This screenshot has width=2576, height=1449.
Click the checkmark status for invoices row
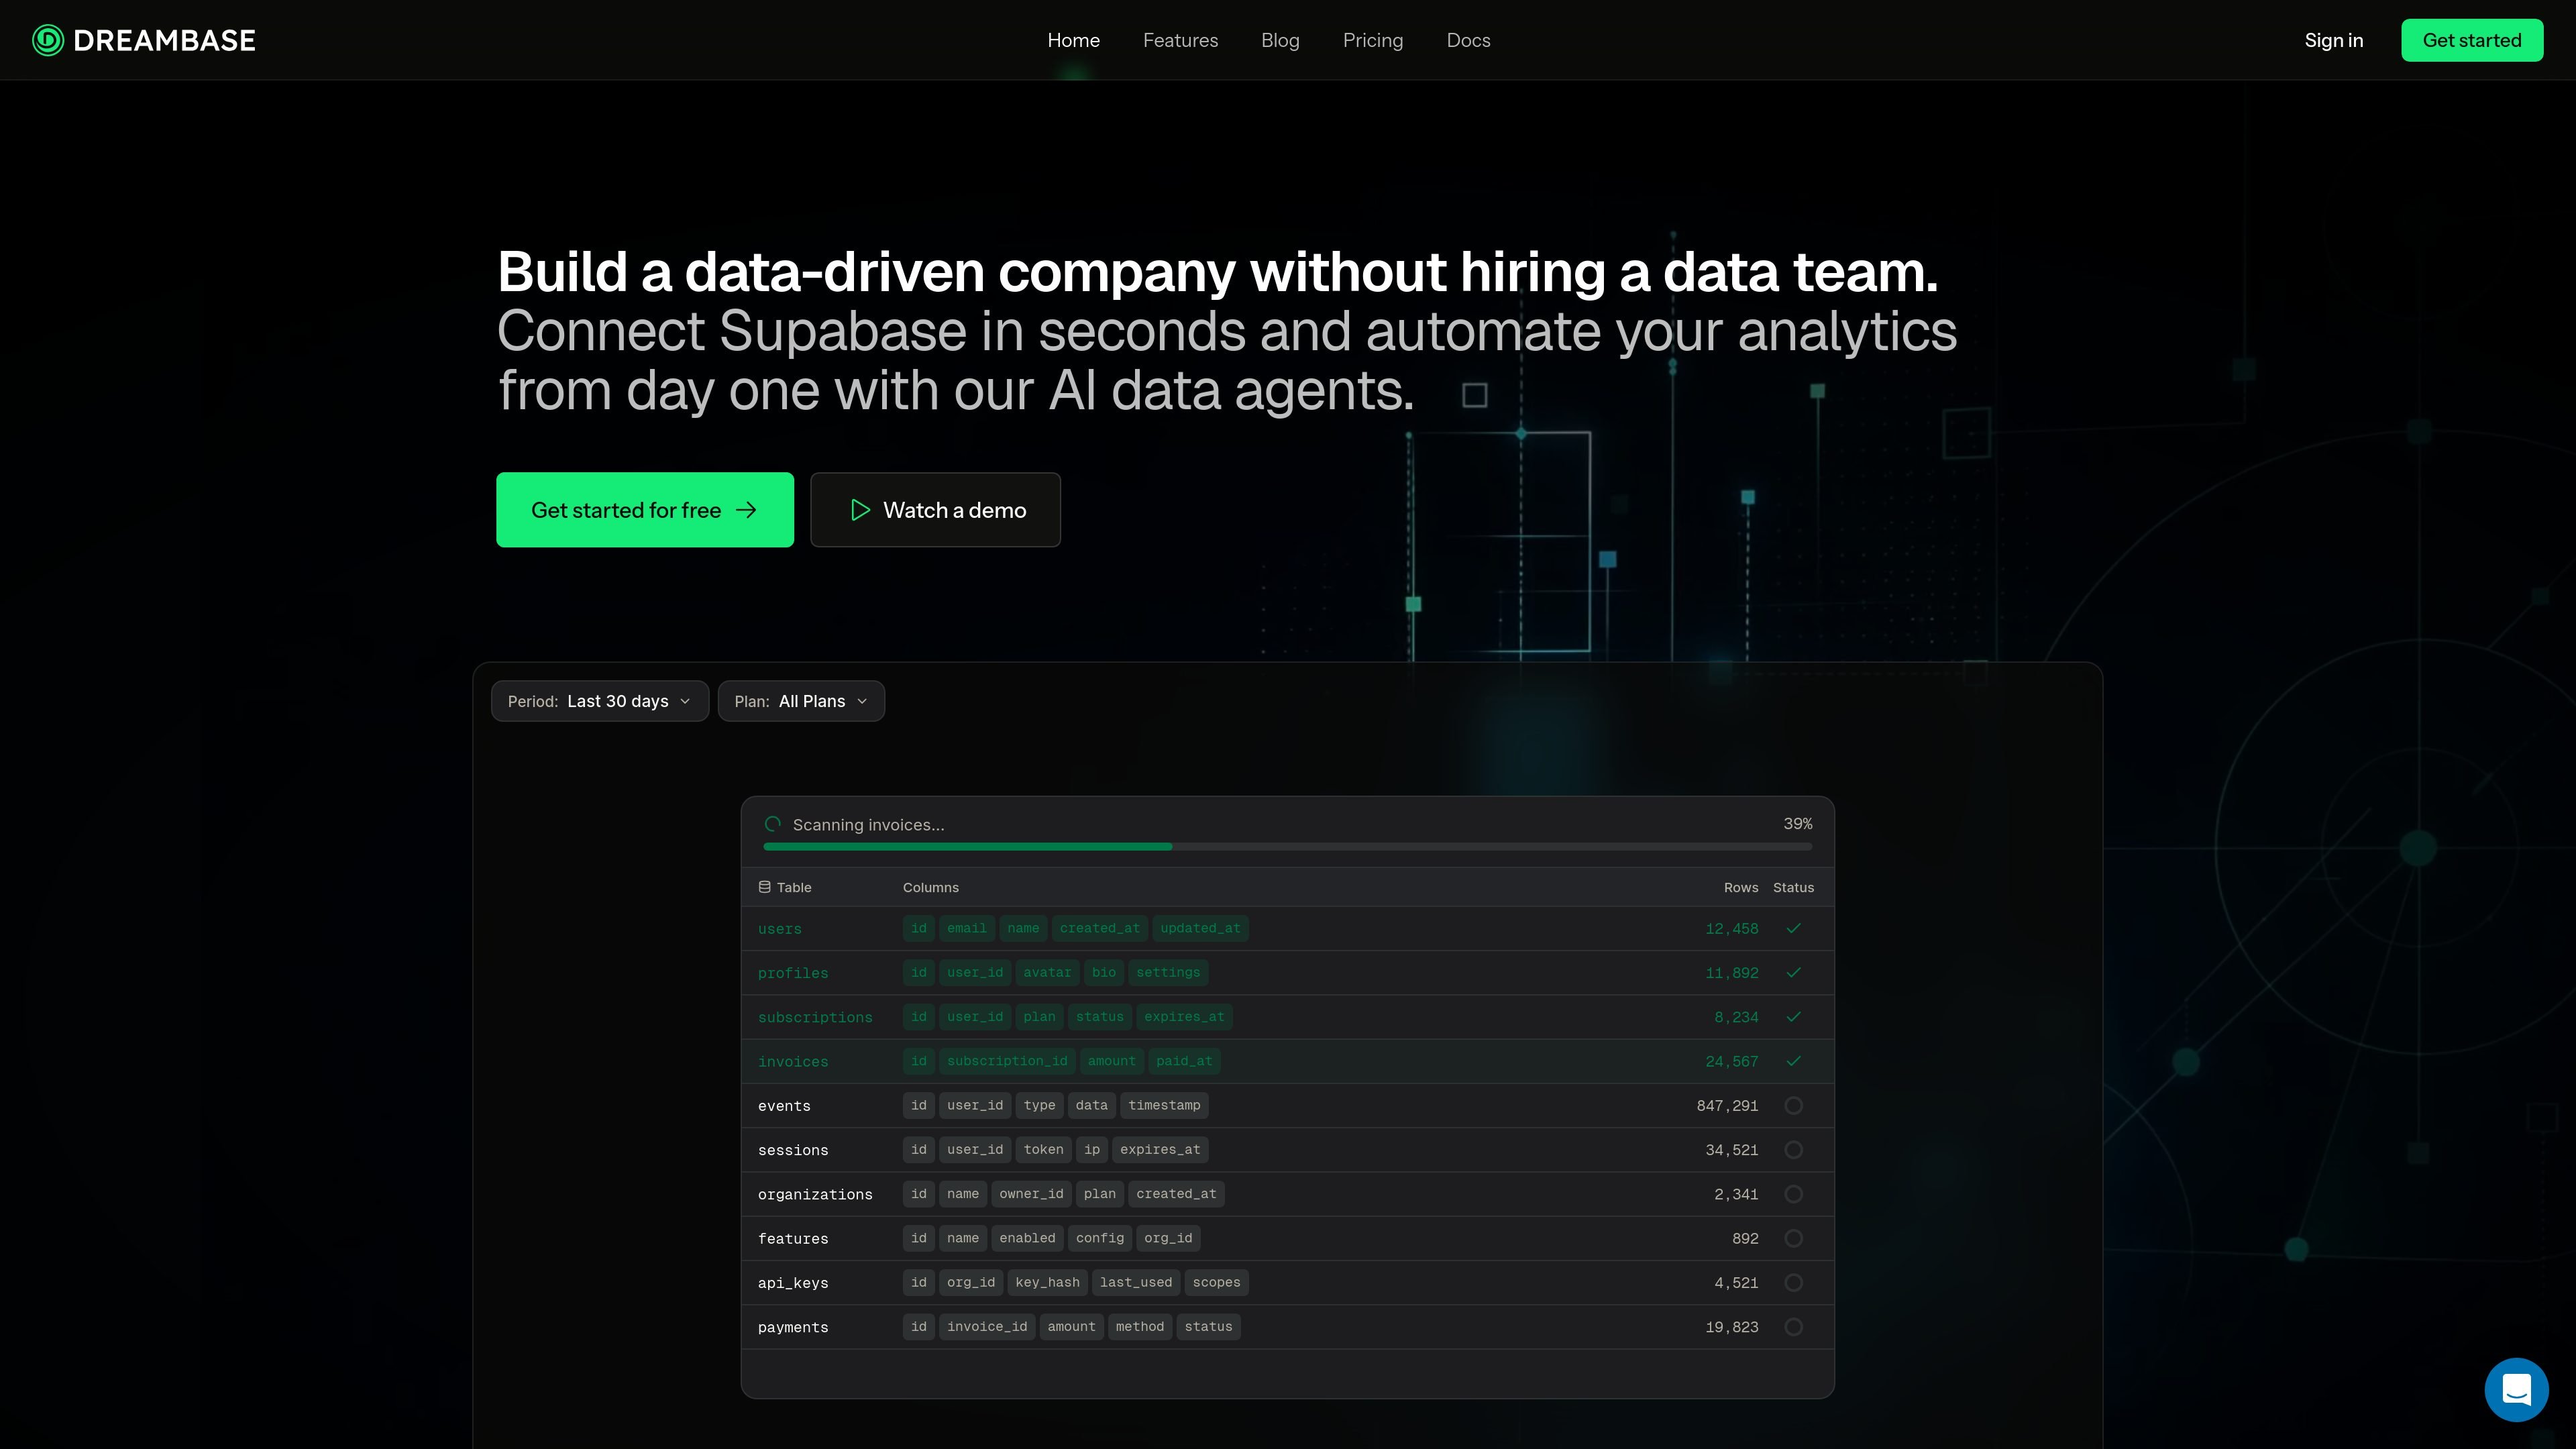pyautogui.click(x=1793, y=1061)
